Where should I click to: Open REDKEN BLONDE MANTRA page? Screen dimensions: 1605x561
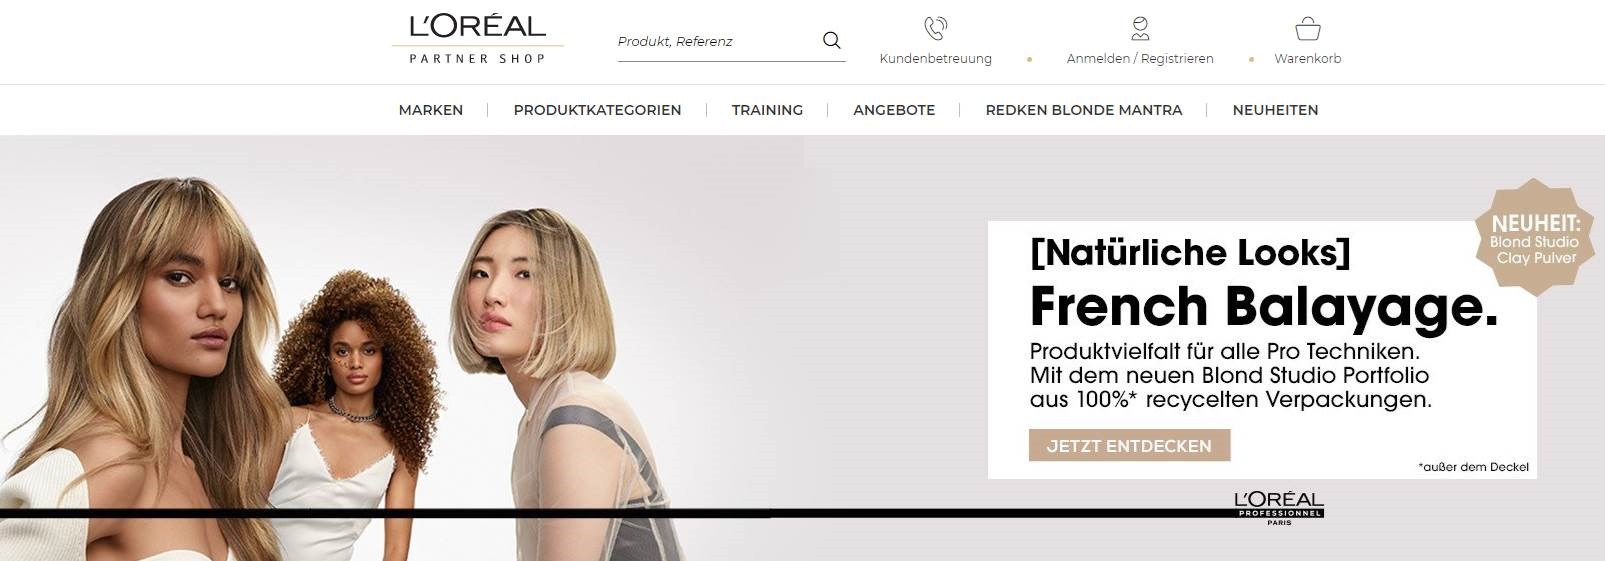pyautogui.click(x=1084, y=110)
